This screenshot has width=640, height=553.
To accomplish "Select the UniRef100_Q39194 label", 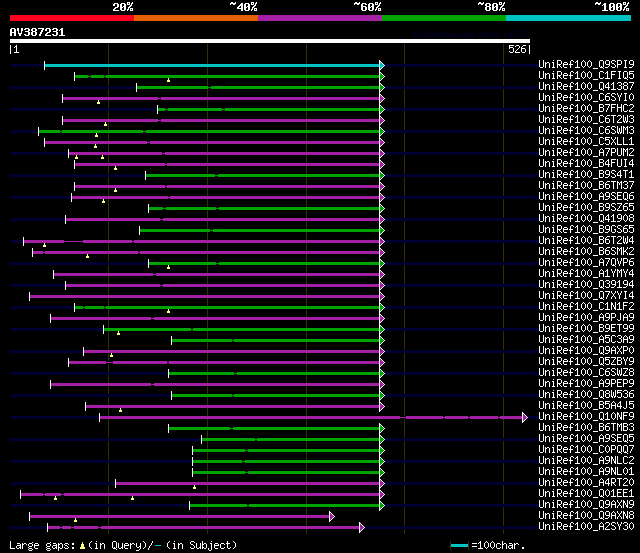I will click(586, 284).
